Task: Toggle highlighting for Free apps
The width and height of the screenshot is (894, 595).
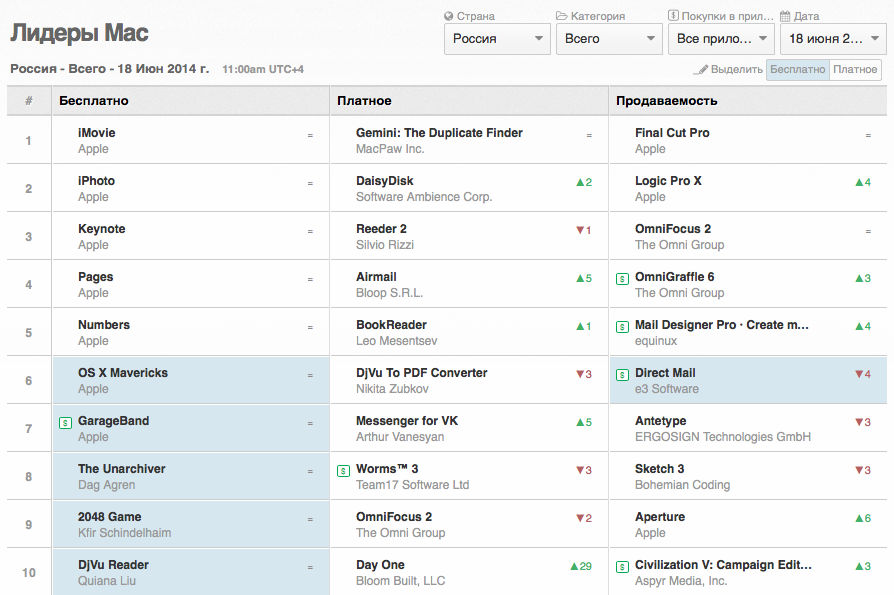Action: 797,69
